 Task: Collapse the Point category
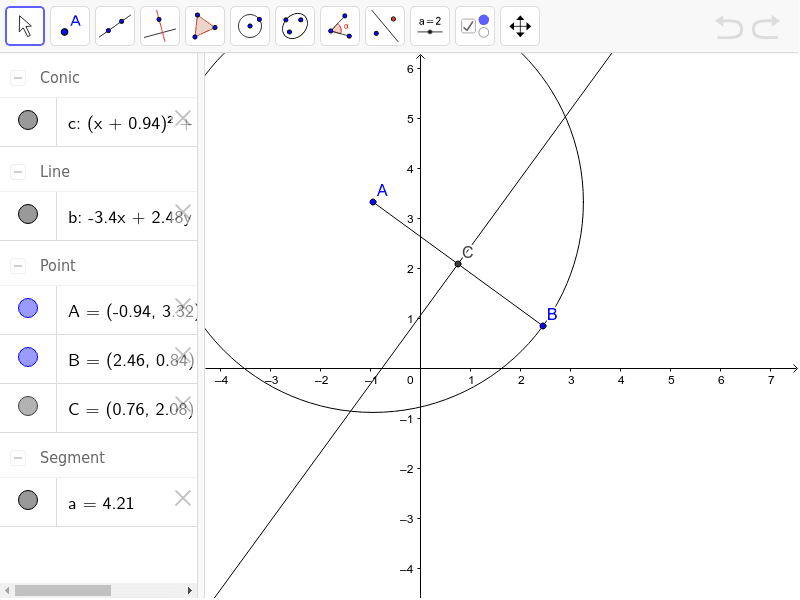point(18,265)
